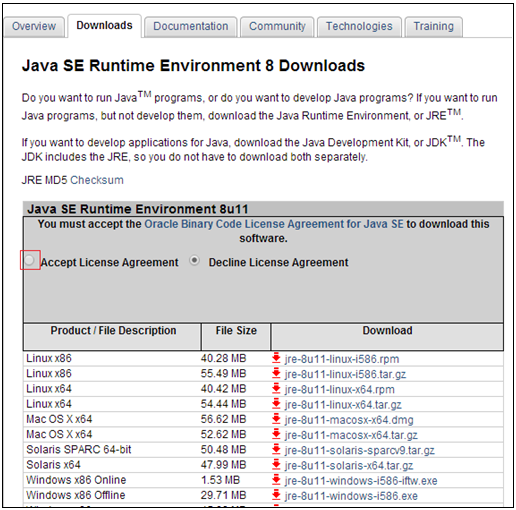Click download arrow icon for solaris-sparcv9 tar.gz

coord(276,450)
